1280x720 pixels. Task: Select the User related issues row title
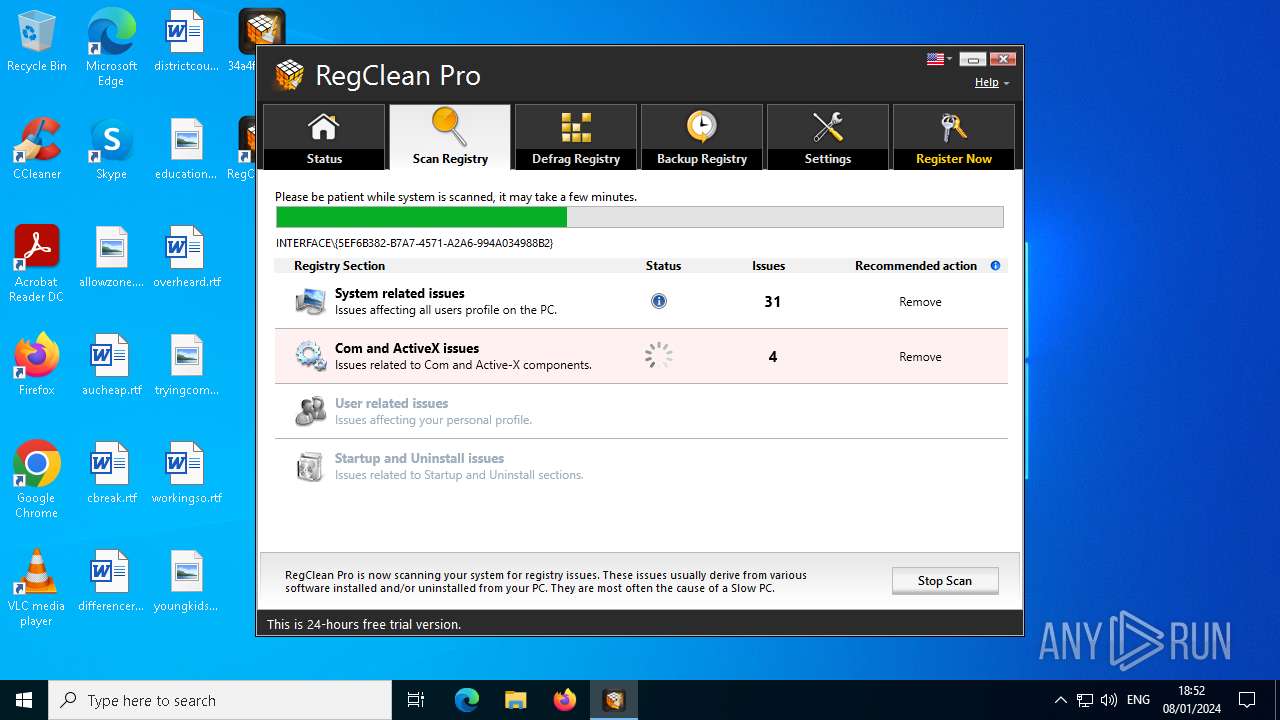(391, 404)
